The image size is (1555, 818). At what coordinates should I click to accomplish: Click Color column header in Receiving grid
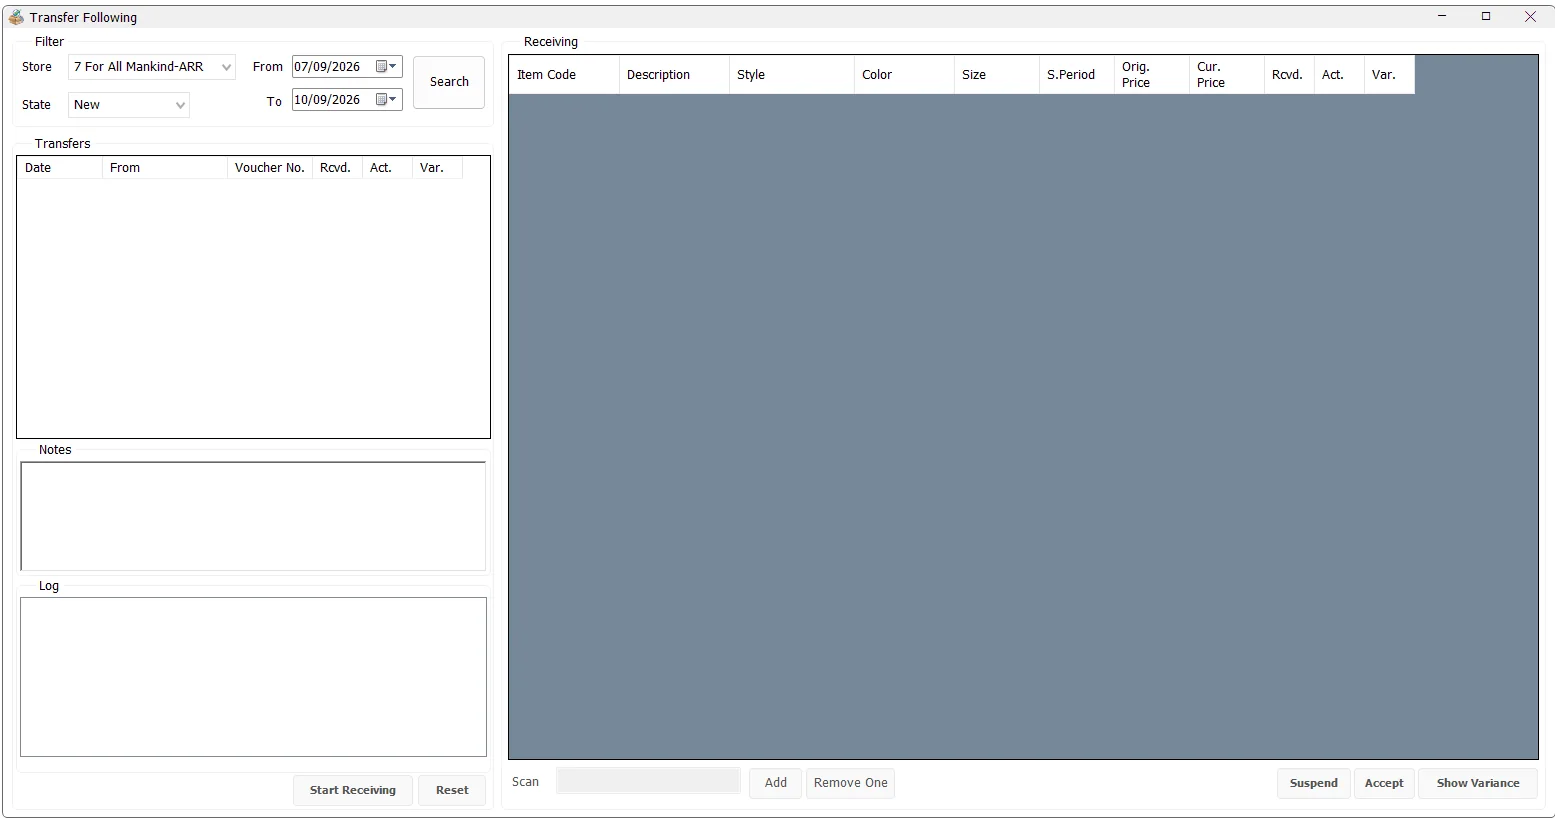(904, 75)
